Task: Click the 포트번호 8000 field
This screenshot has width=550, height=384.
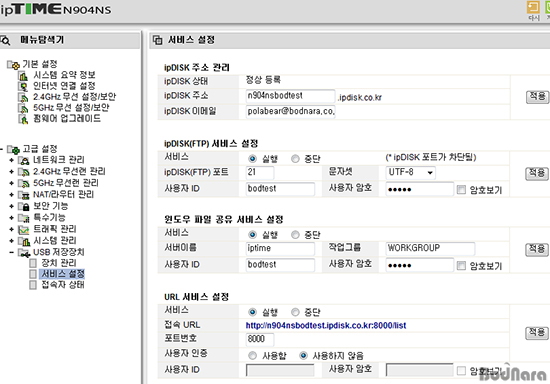Action: (x=260, y=339)
